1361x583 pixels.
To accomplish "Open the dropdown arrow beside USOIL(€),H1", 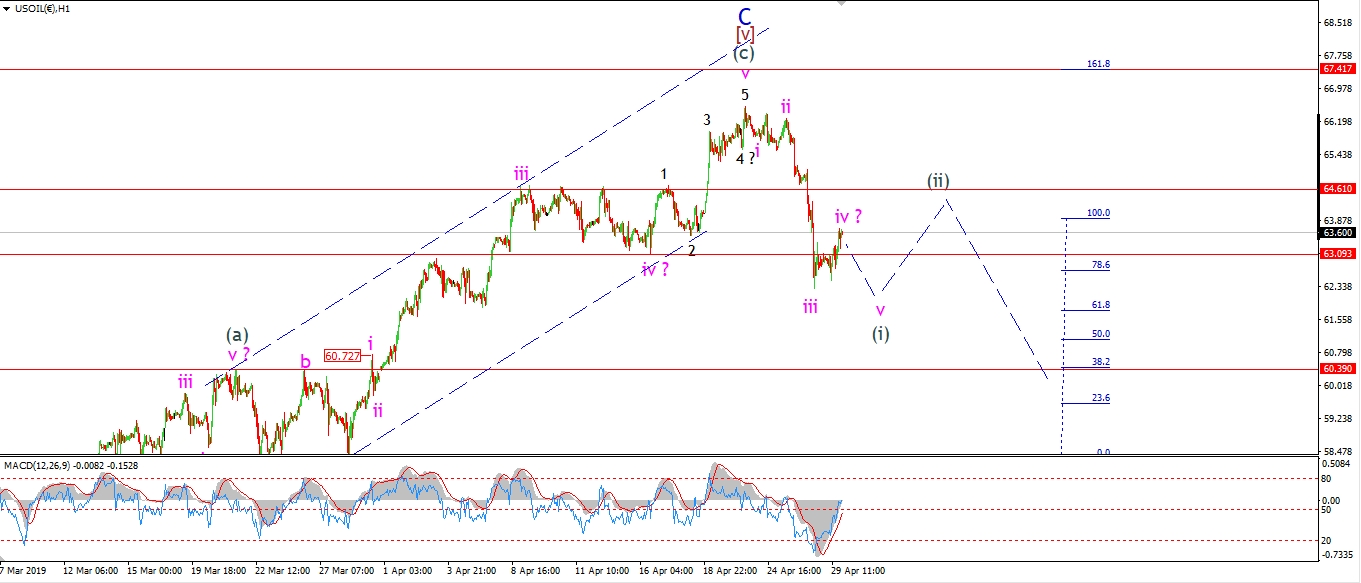I will 5,8.
